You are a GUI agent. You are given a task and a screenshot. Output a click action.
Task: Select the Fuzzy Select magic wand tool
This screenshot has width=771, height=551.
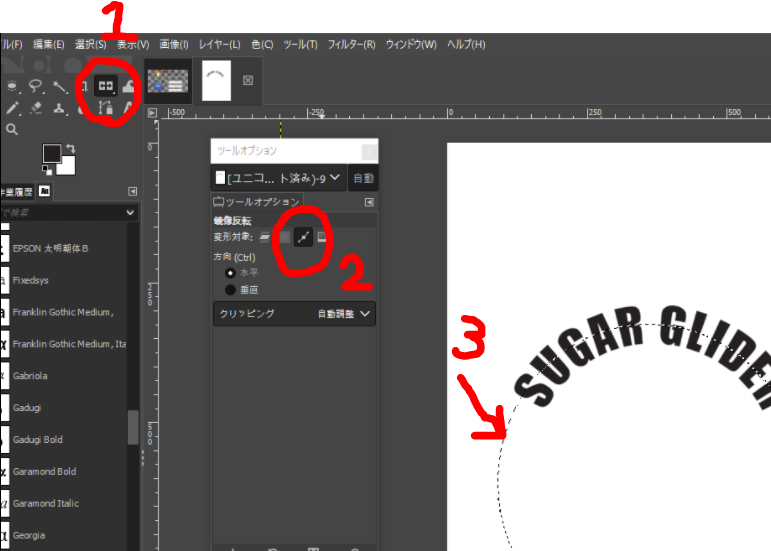tap(60, 87)
